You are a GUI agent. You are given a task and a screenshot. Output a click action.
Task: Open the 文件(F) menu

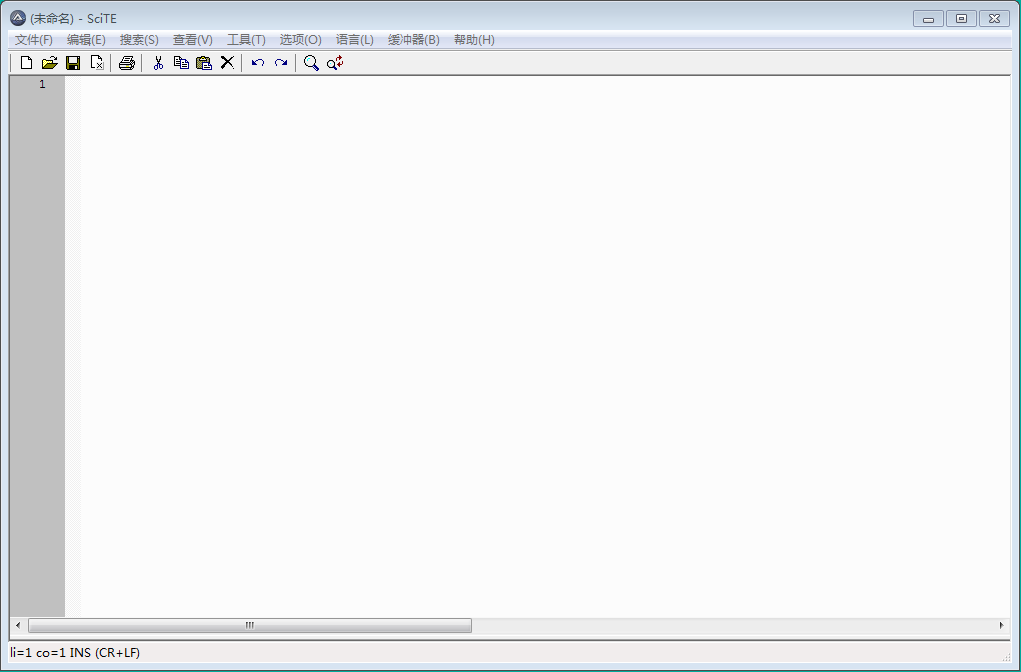[34, 40]
